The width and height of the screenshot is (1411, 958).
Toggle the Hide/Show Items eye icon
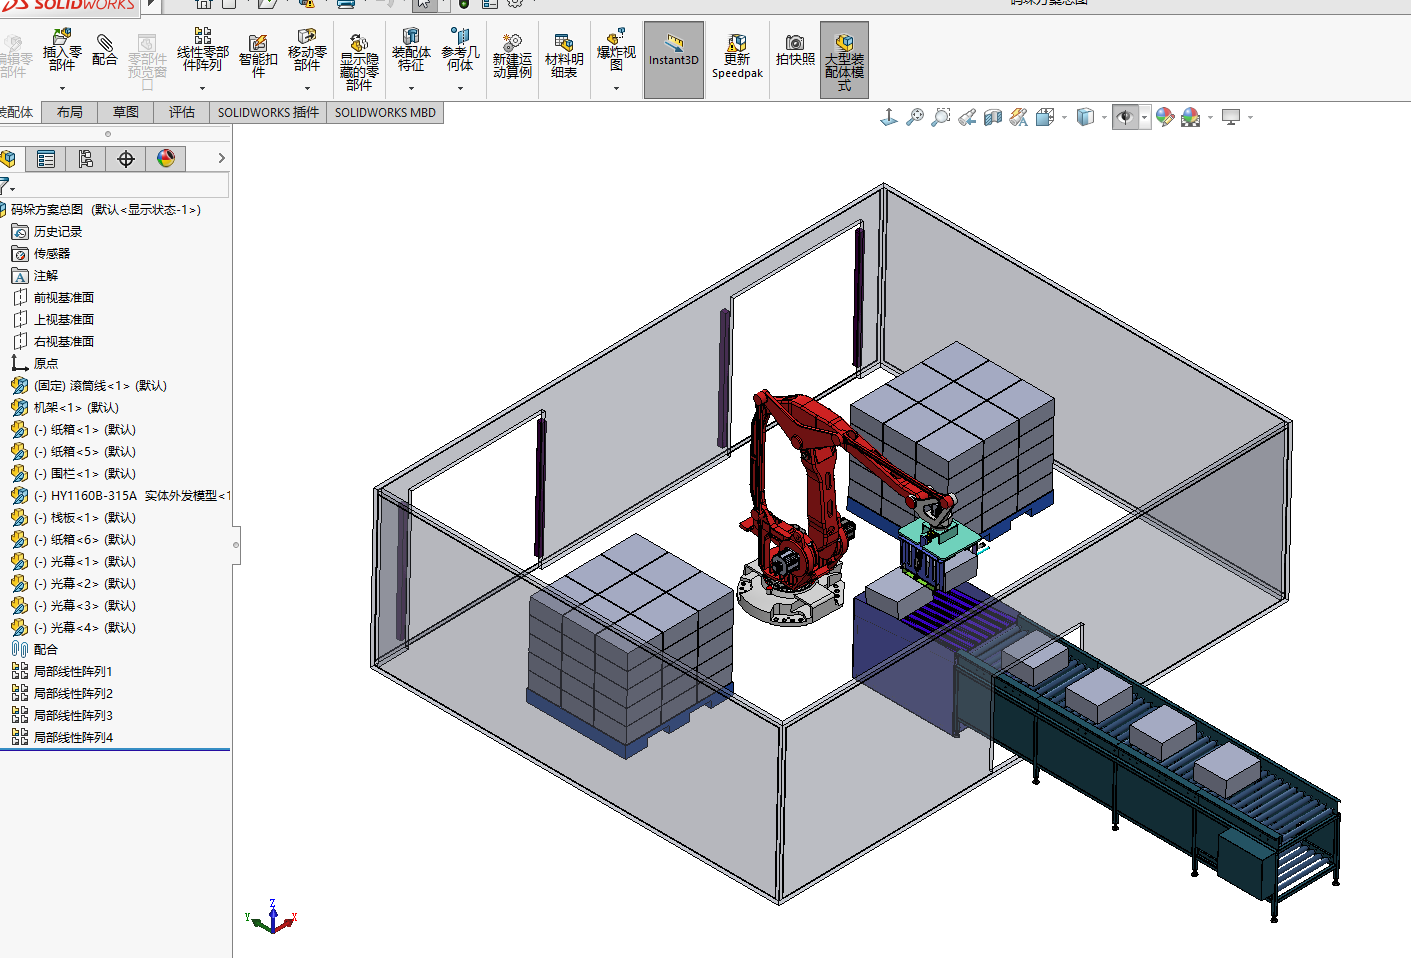pyautogui.click(x=1125, y=118)
